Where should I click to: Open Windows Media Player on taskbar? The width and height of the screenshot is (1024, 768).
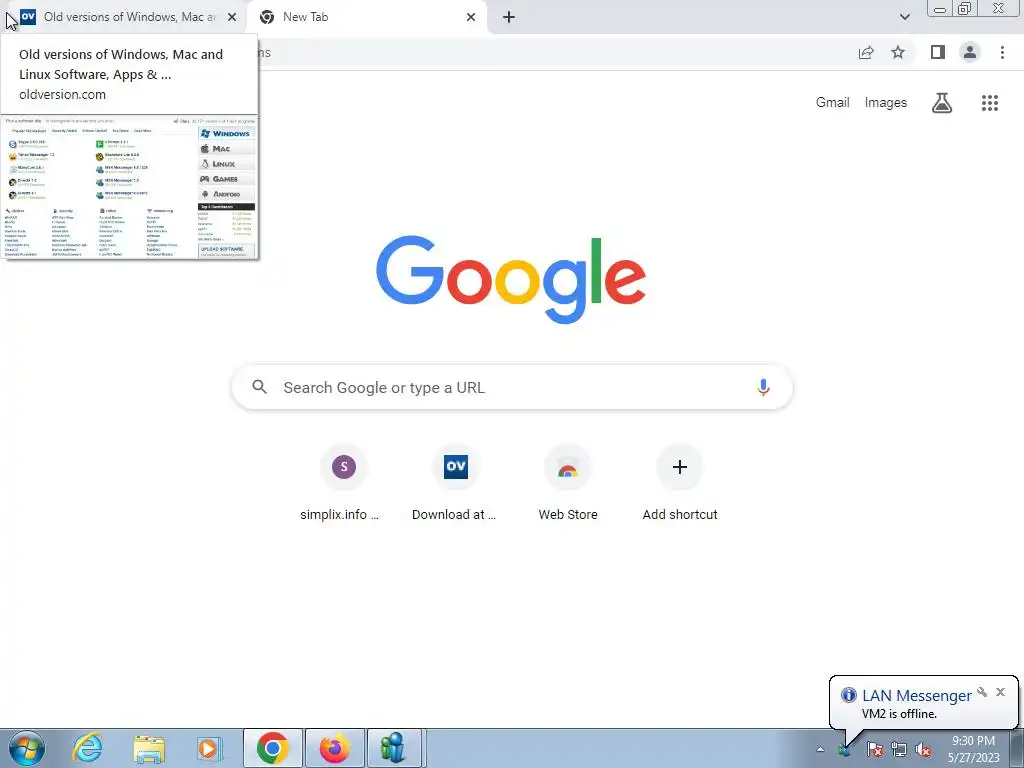point(210,748)
